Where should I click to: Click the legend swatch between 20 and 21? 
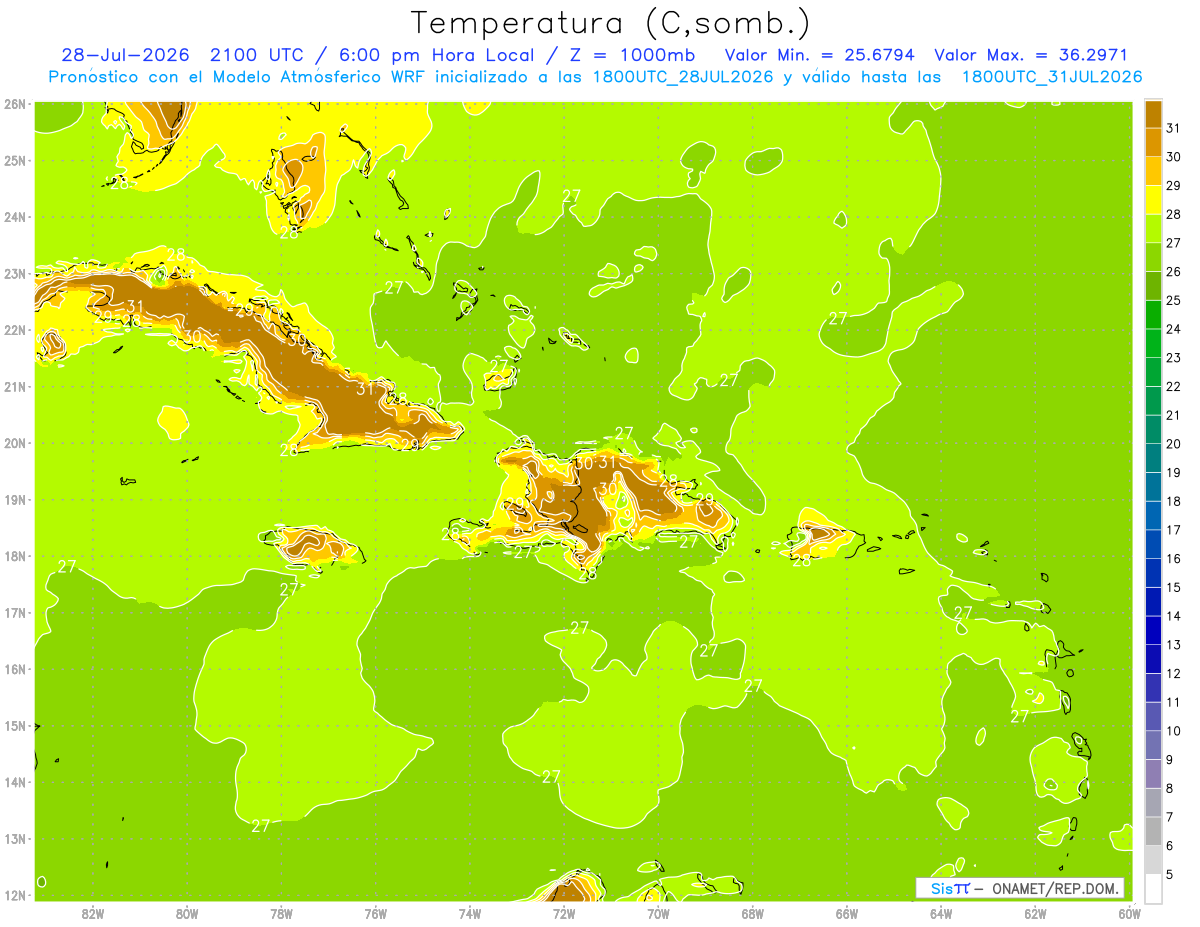point(1153,430)
